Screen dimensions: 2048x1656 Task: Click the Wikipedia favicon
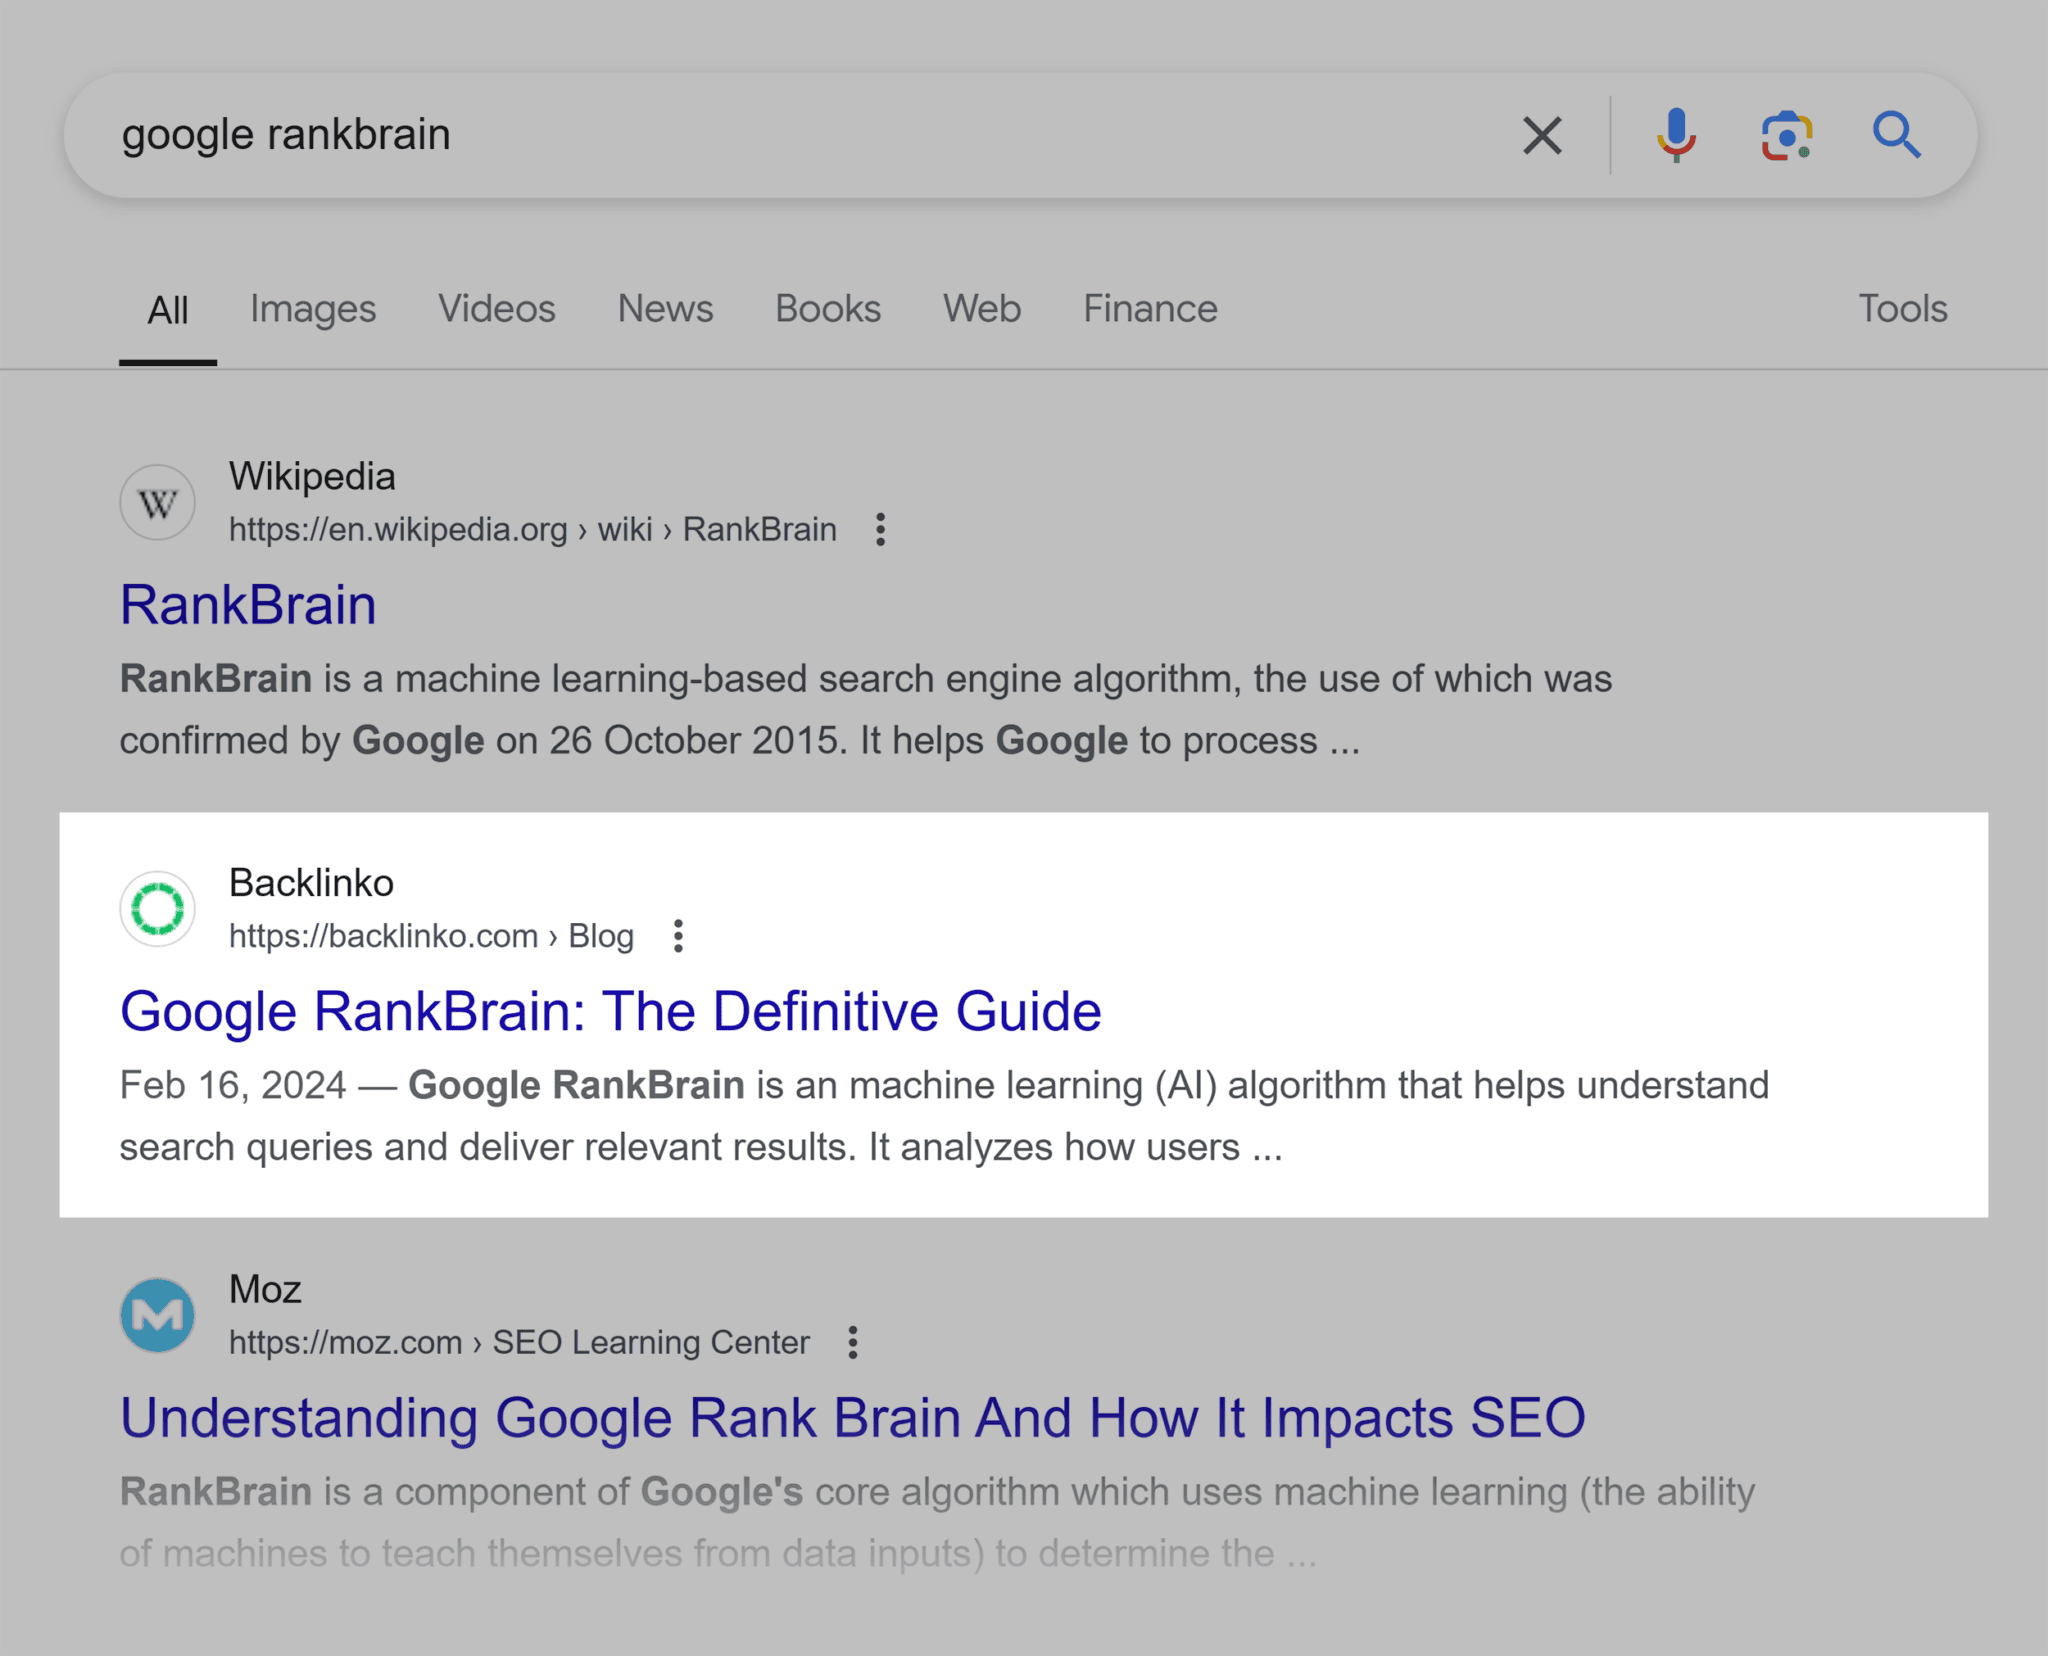pyautogui.click(x=157, y=501)
